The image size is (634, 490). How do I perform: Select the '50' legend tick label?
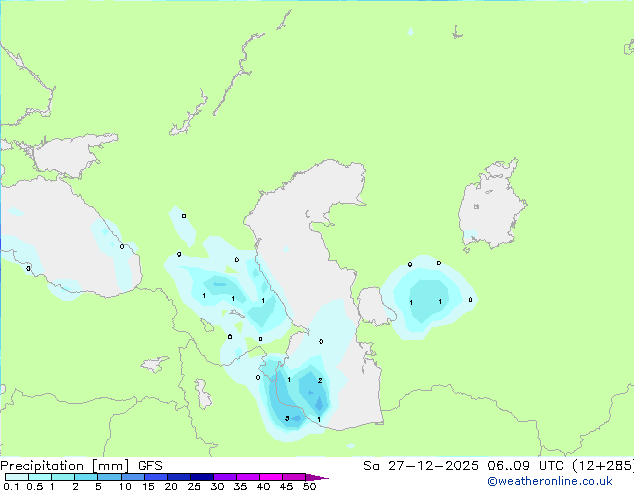tap(309, 486)
